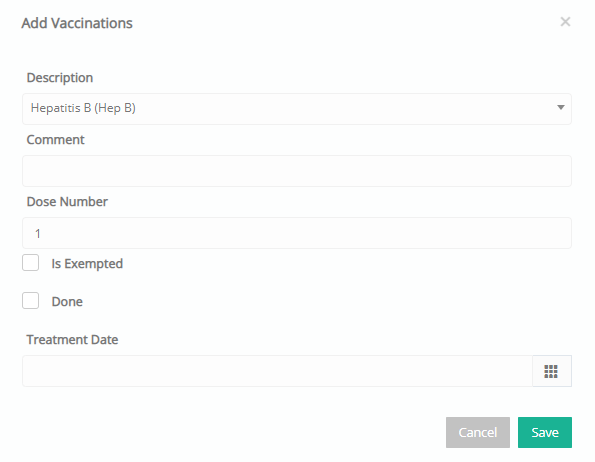Cancel adding the vaccination
Screen dimensions: 595x462
[x=478, y=432]
